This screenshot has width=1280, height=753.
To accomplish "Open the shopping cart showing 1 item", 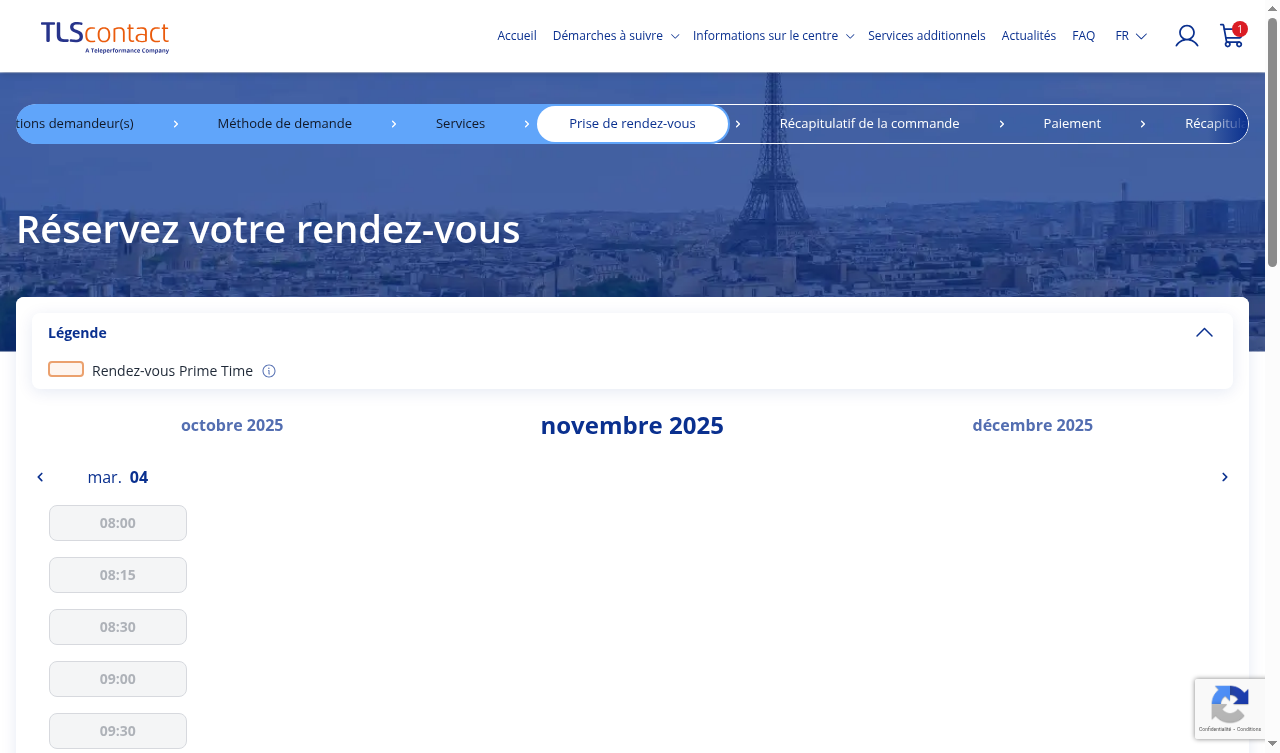I will coord(1230,36).
